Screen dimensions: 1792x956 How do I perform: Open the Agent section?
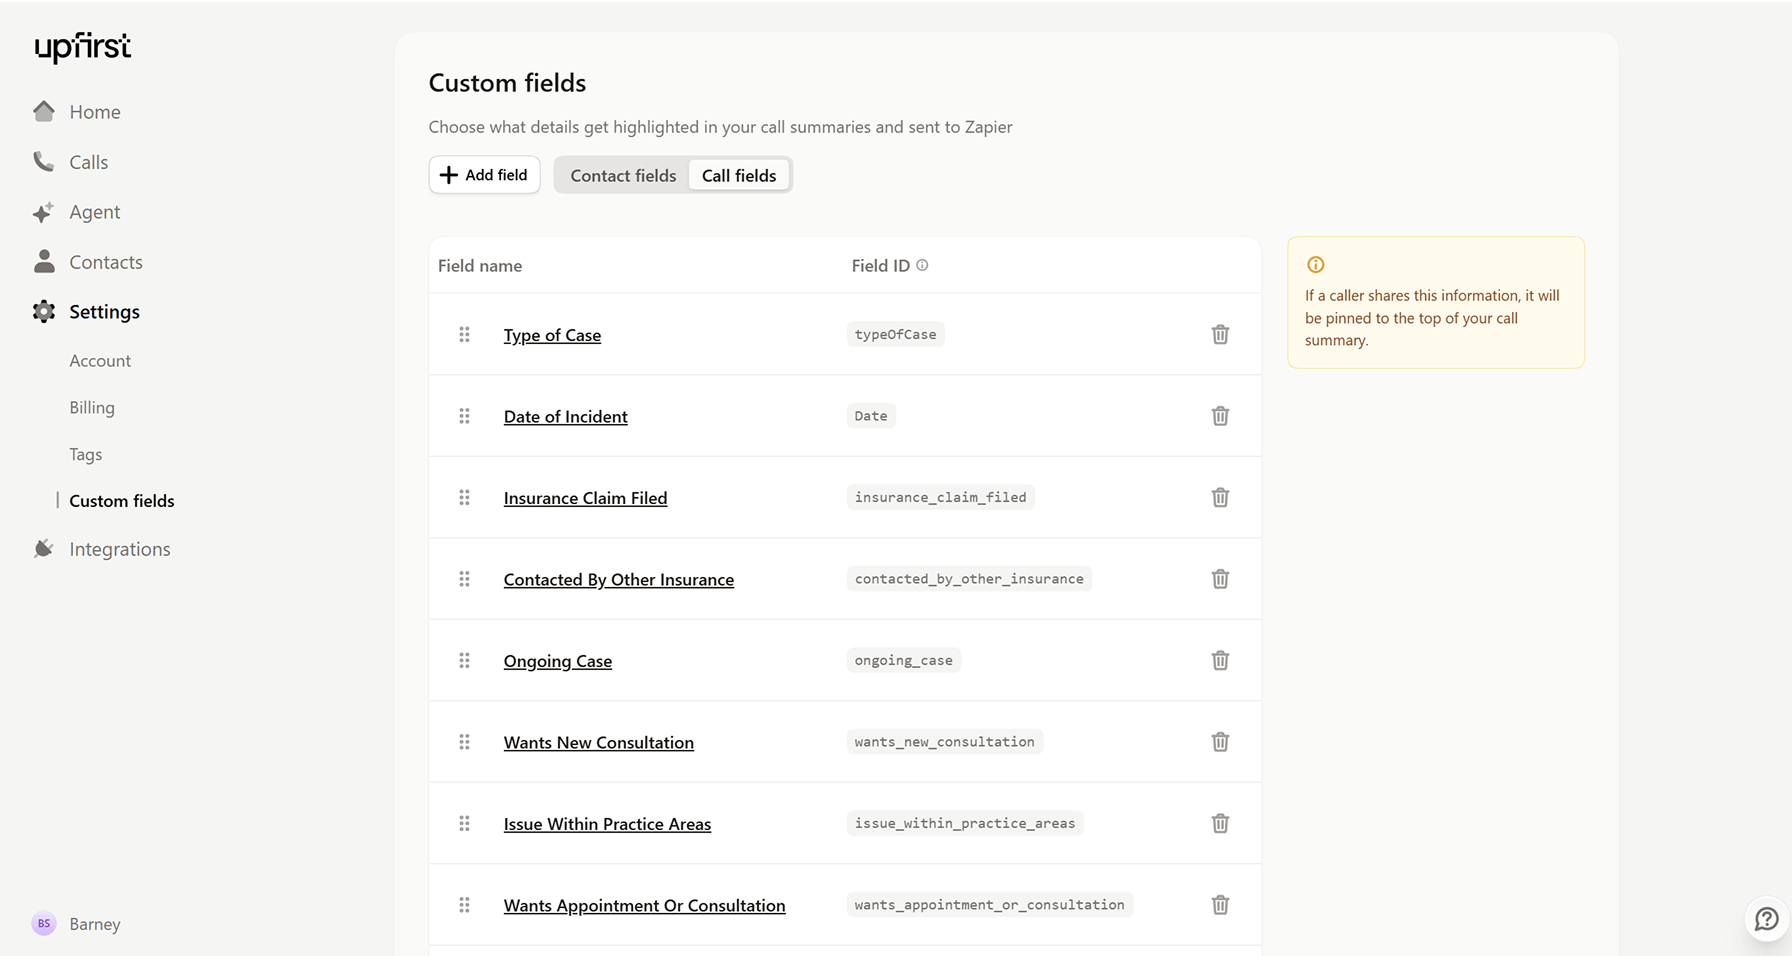pyautogui.click(x=94, y=212)
